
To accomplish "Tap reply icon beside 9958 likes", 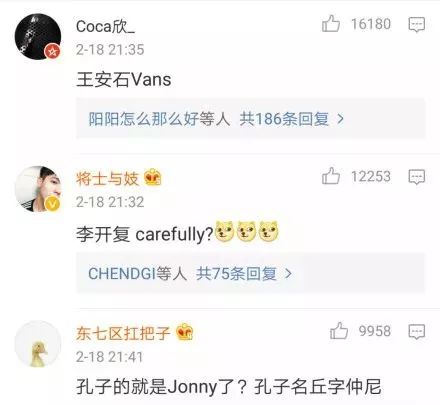I will 417,331.
